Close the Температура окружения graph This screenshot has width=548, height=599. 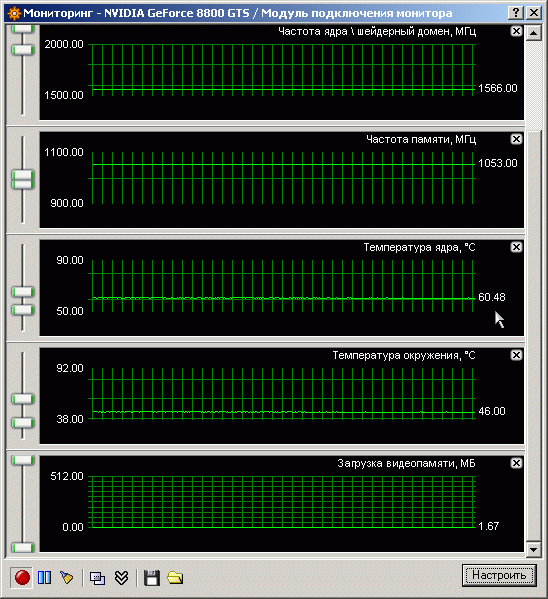click(x=516, y=355)
